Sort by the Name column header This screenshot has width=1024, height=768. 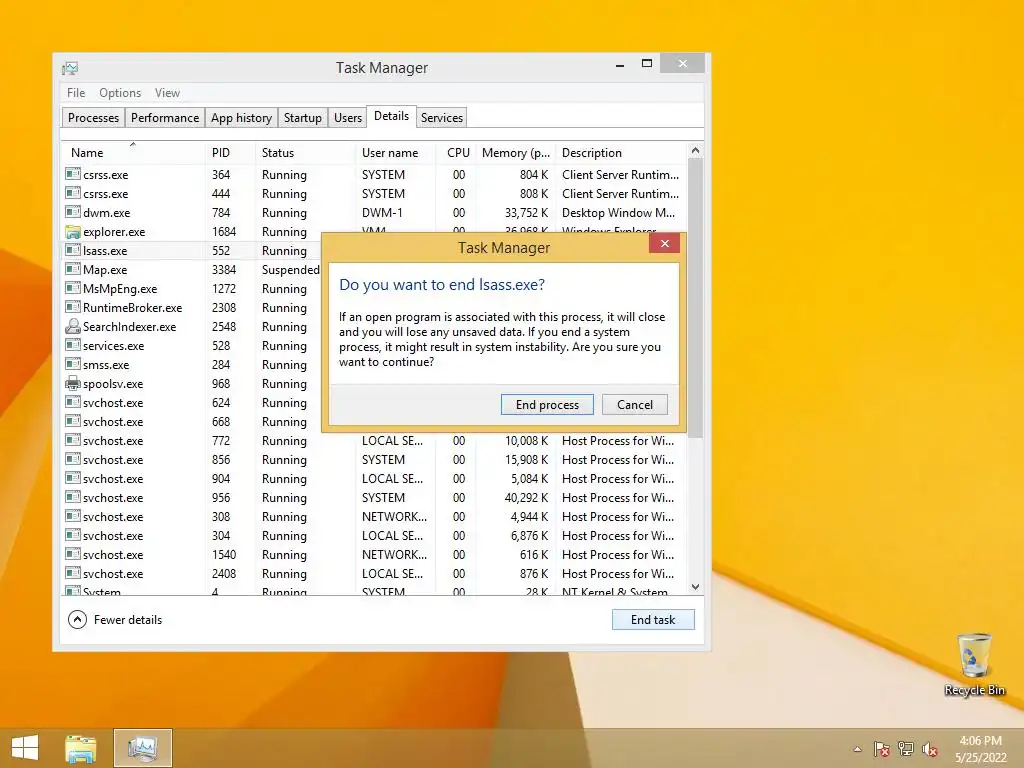click(133, 153)
